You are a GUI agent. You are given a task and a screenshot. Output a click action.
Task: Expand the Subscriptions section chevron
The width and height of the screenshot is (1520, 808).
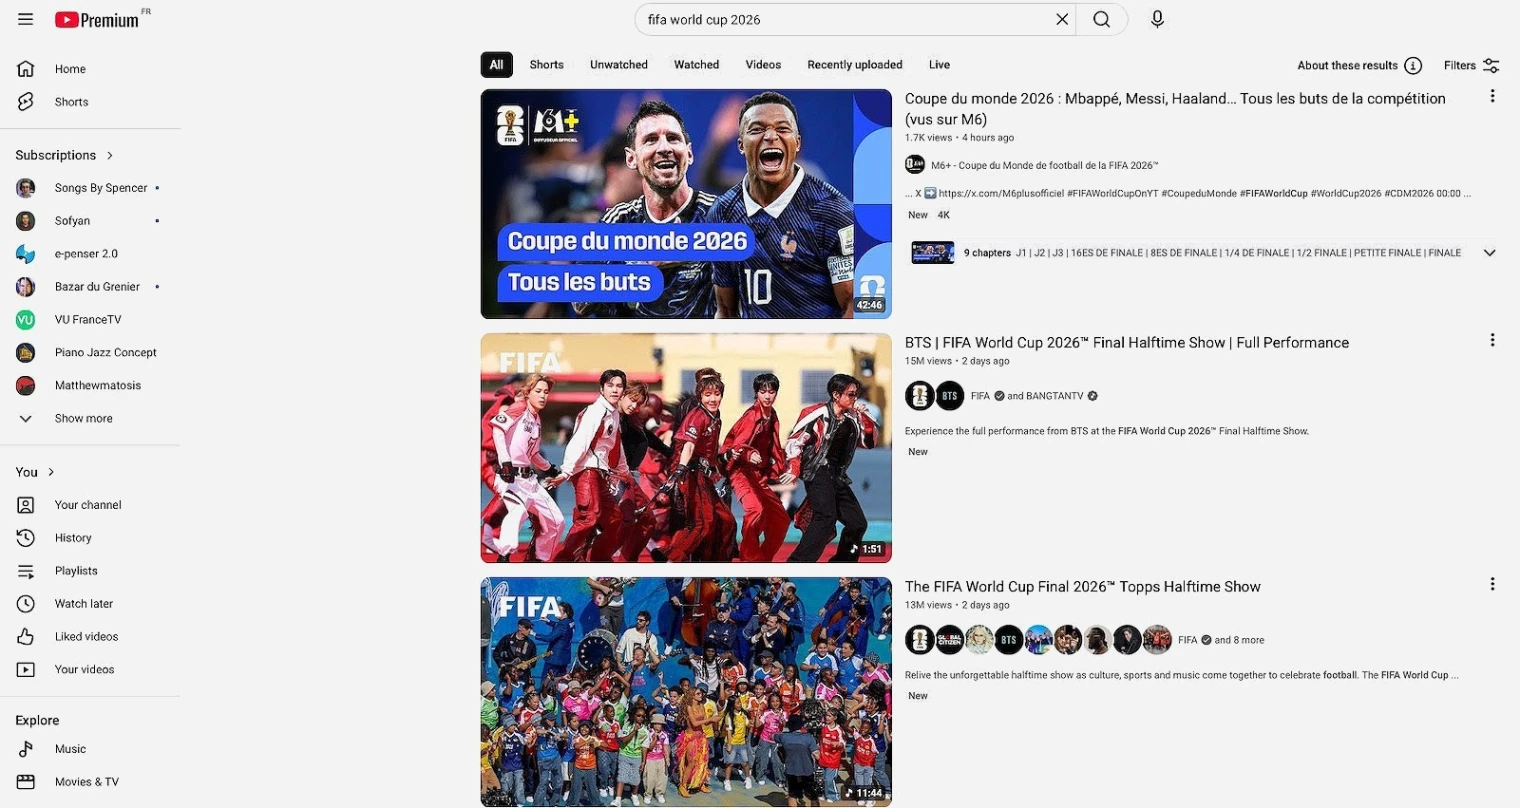[x=110, y=155]
